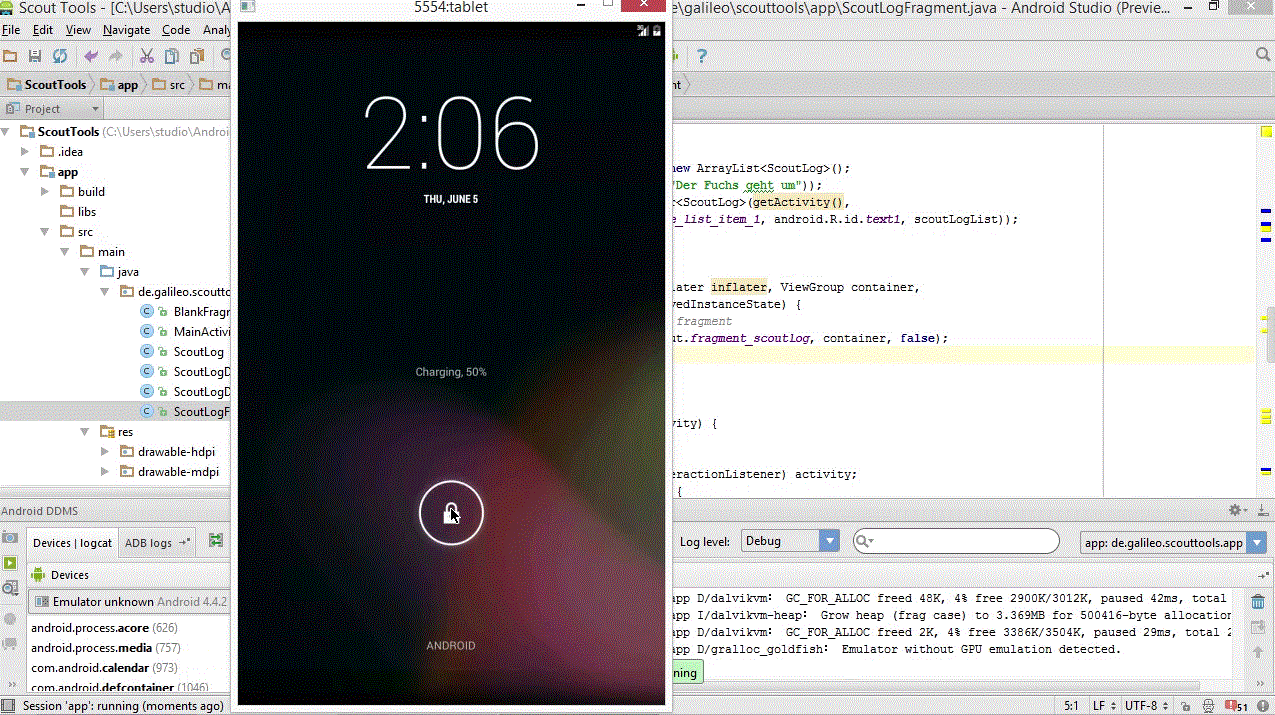Image resolution: width=1275 pixels, height=715 pixels.
Task: Click the Devices header with Android icon
Action: pyautogui.click(x=60, y=575)
